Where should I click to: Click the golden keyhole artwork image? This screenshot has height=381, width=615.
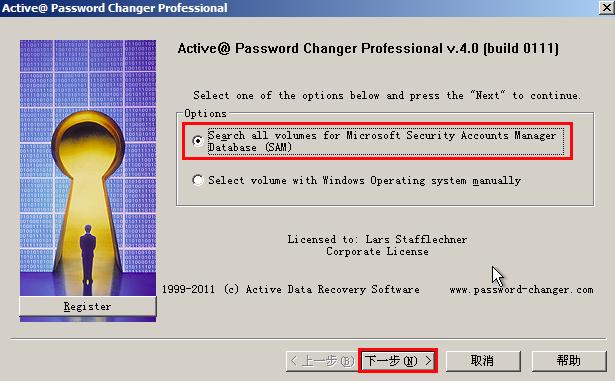88,168
